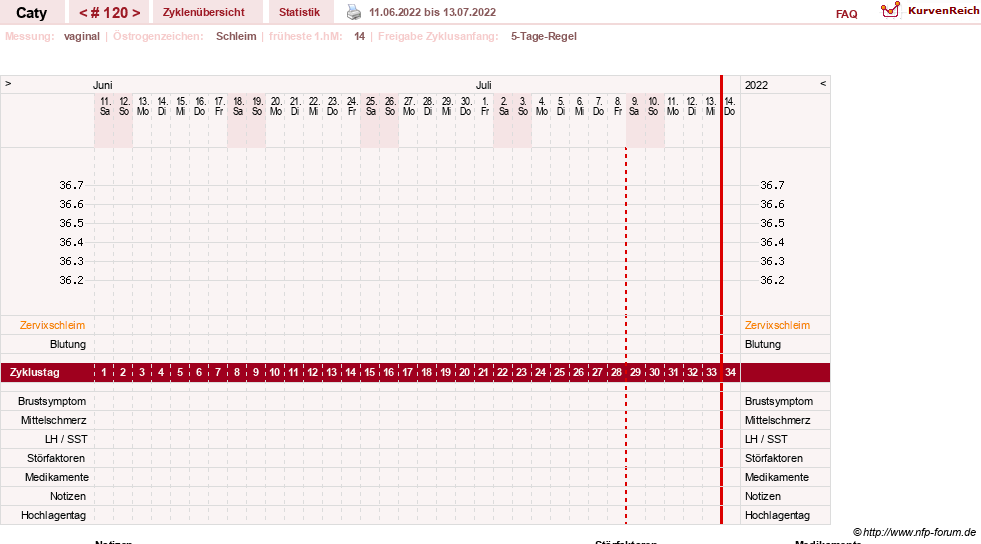Click the right 36.5 temperature label
Screen dimensions: 981x544
point(772,223)
